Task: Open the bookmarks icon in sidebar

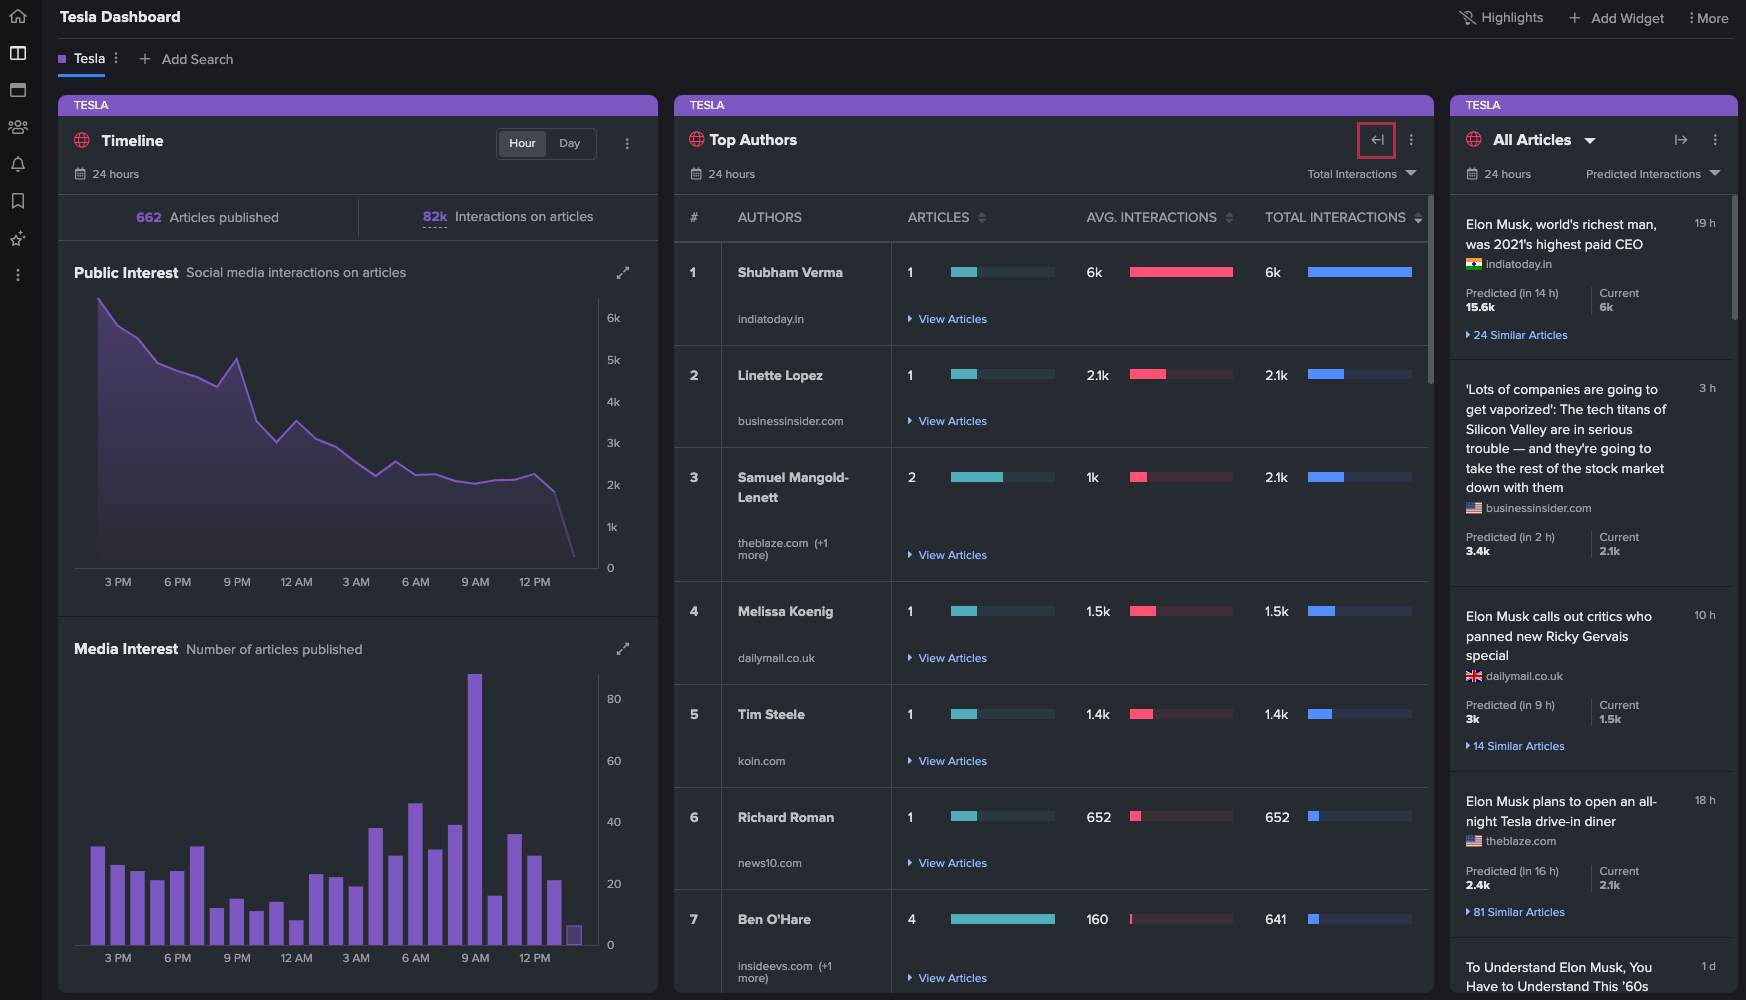Action: coord(18,201)
